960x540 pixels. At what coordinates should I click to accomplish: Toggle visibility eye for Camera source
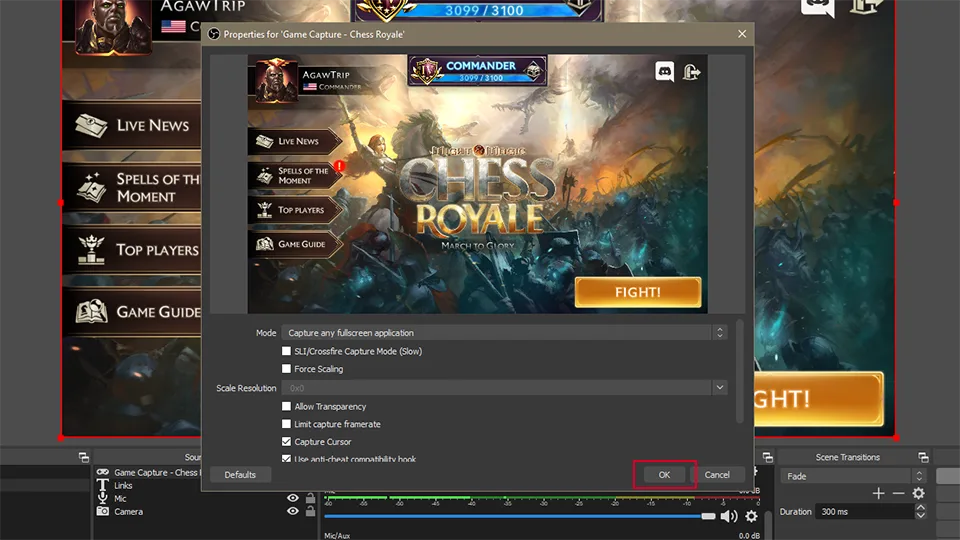[x=293, y=511]
